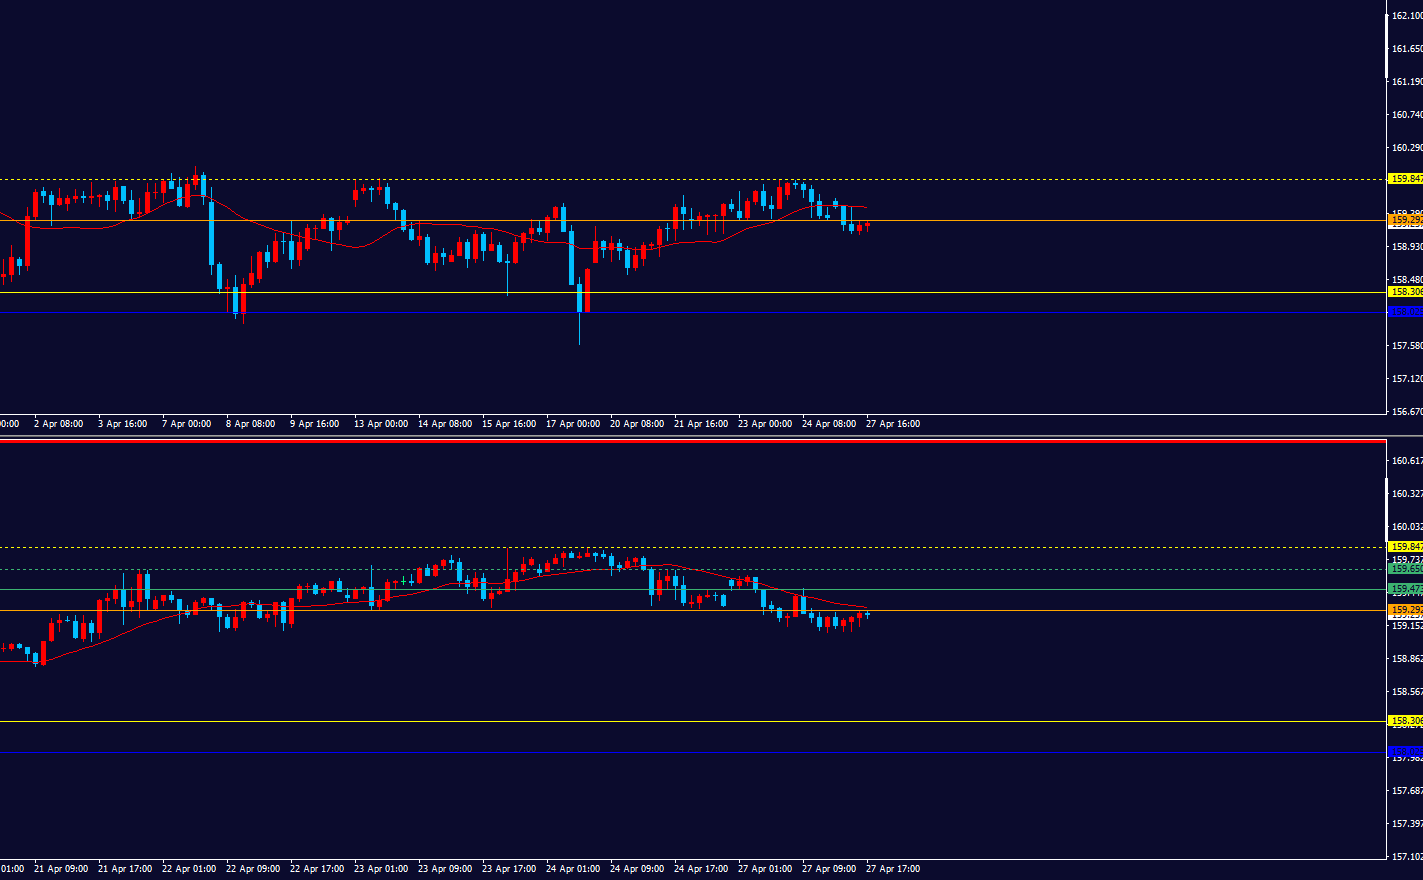Click the green 159.650 price label in lower chart
Screen dimensions: 1423x880
tap(1405, 569)
